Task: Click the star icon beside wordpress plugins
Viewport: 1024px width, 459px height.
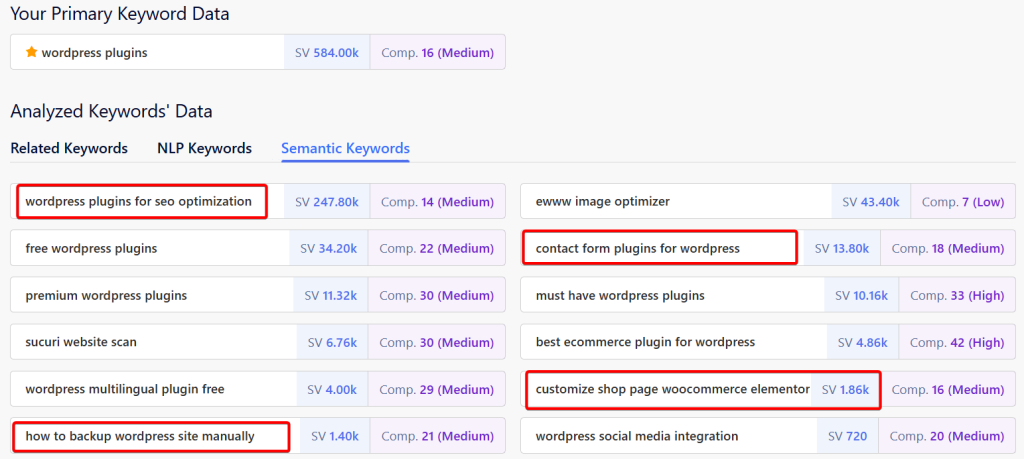Action: pyautogui.click(x=31, y=53)
